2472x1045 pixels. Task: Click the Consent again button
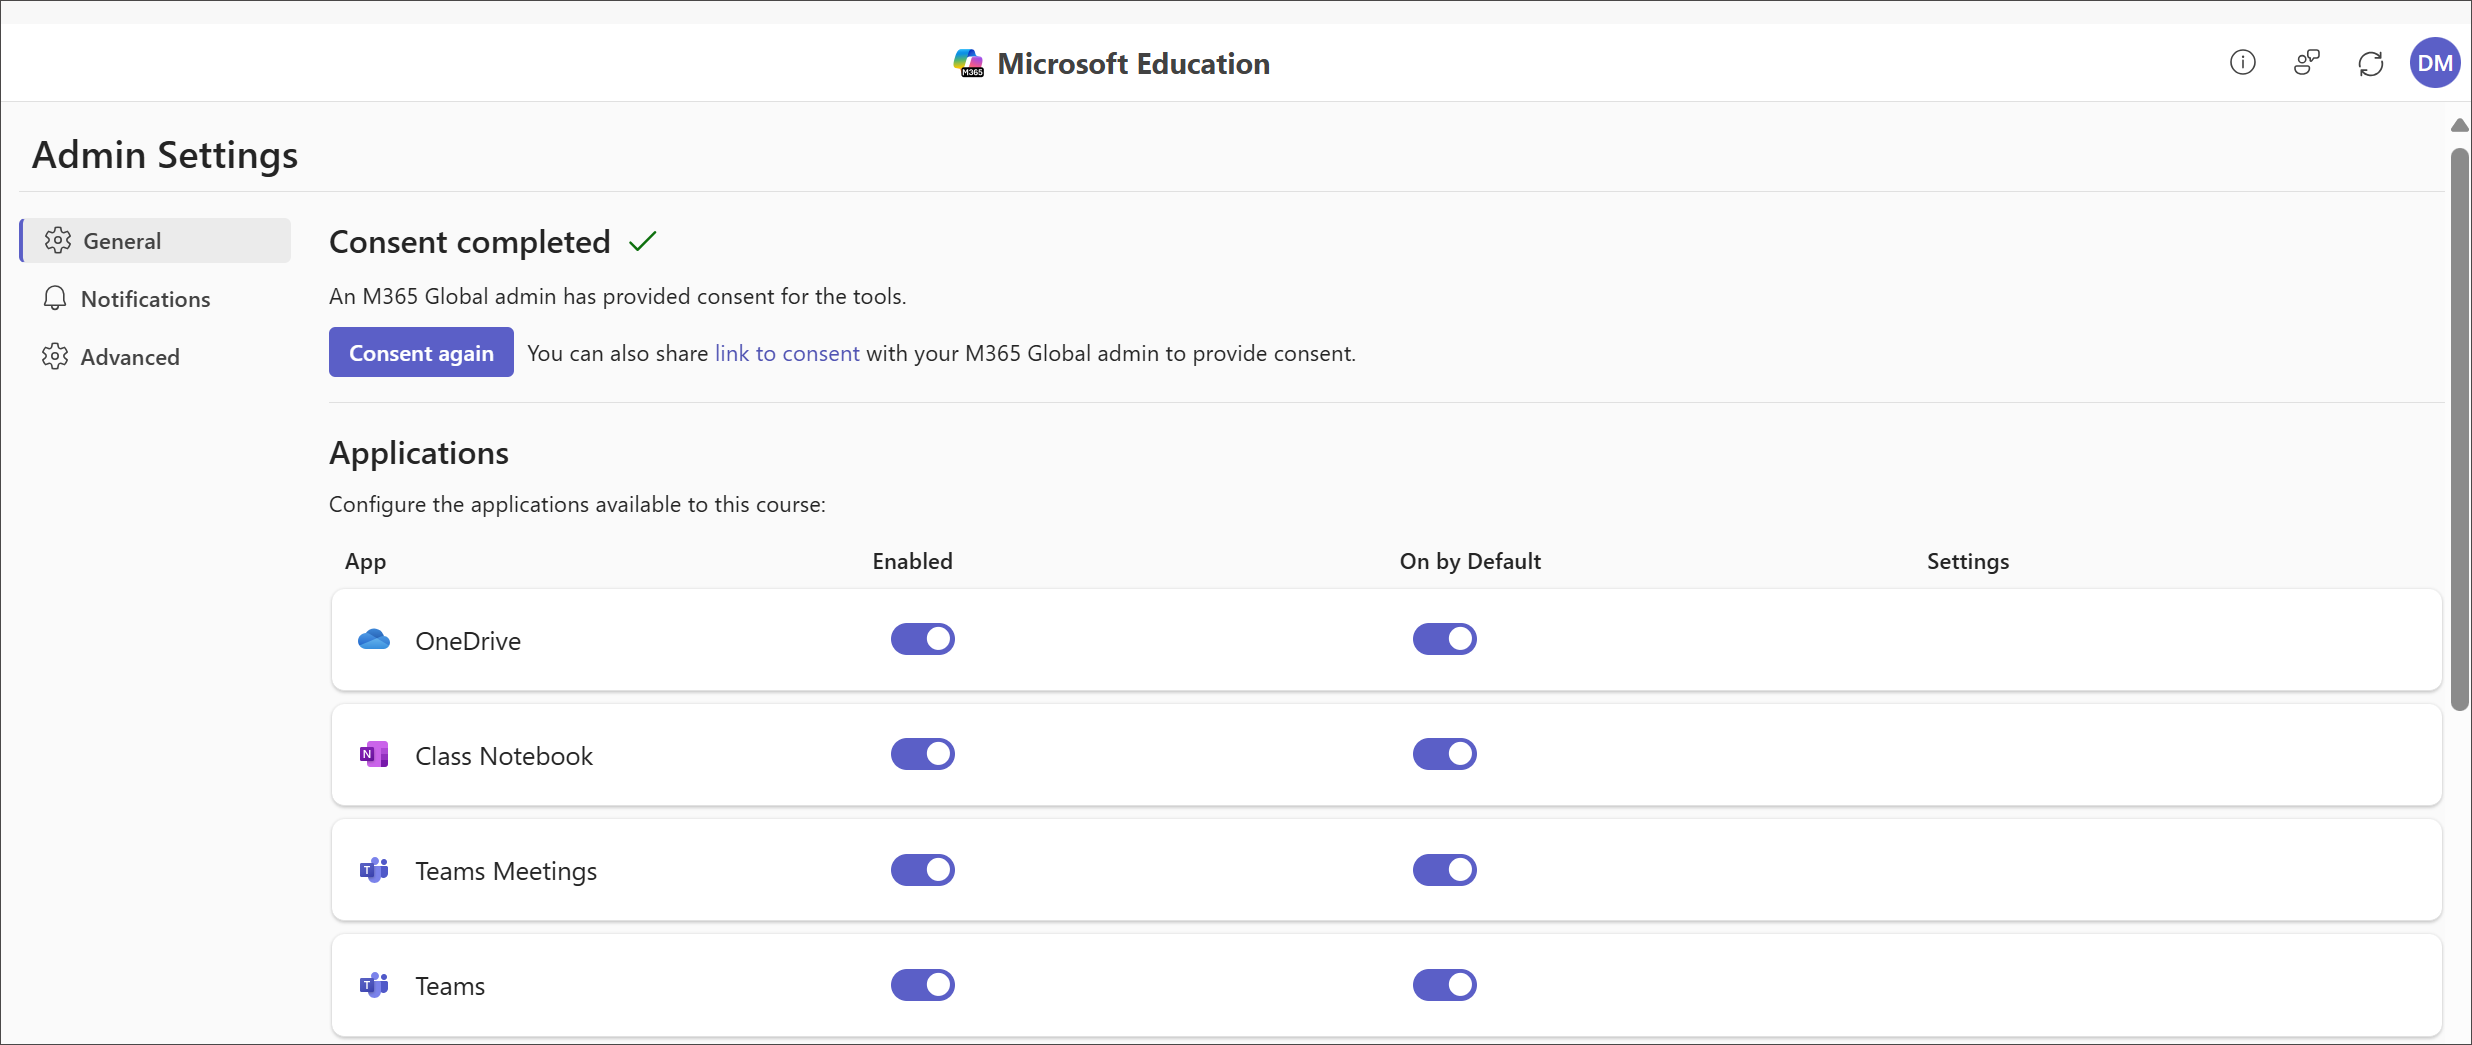[x=420, y=352]
